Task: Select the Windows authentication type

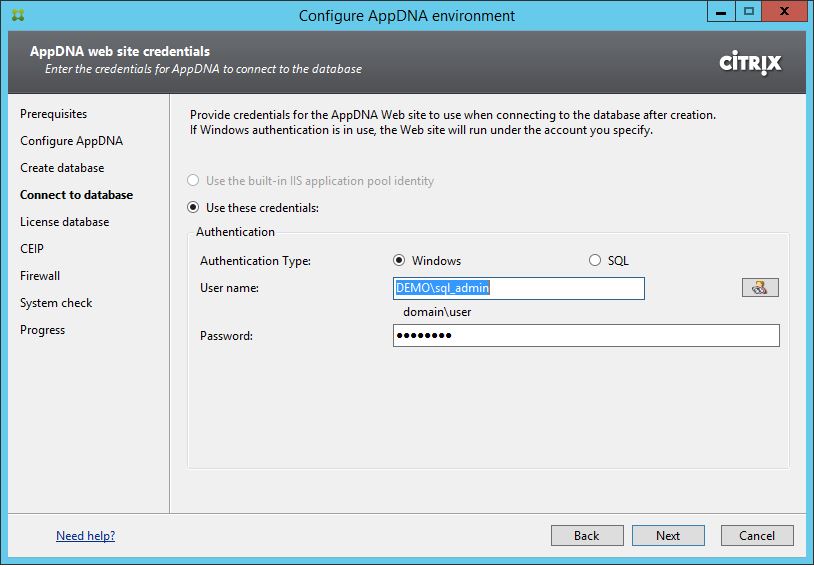Action: [400, 261]
